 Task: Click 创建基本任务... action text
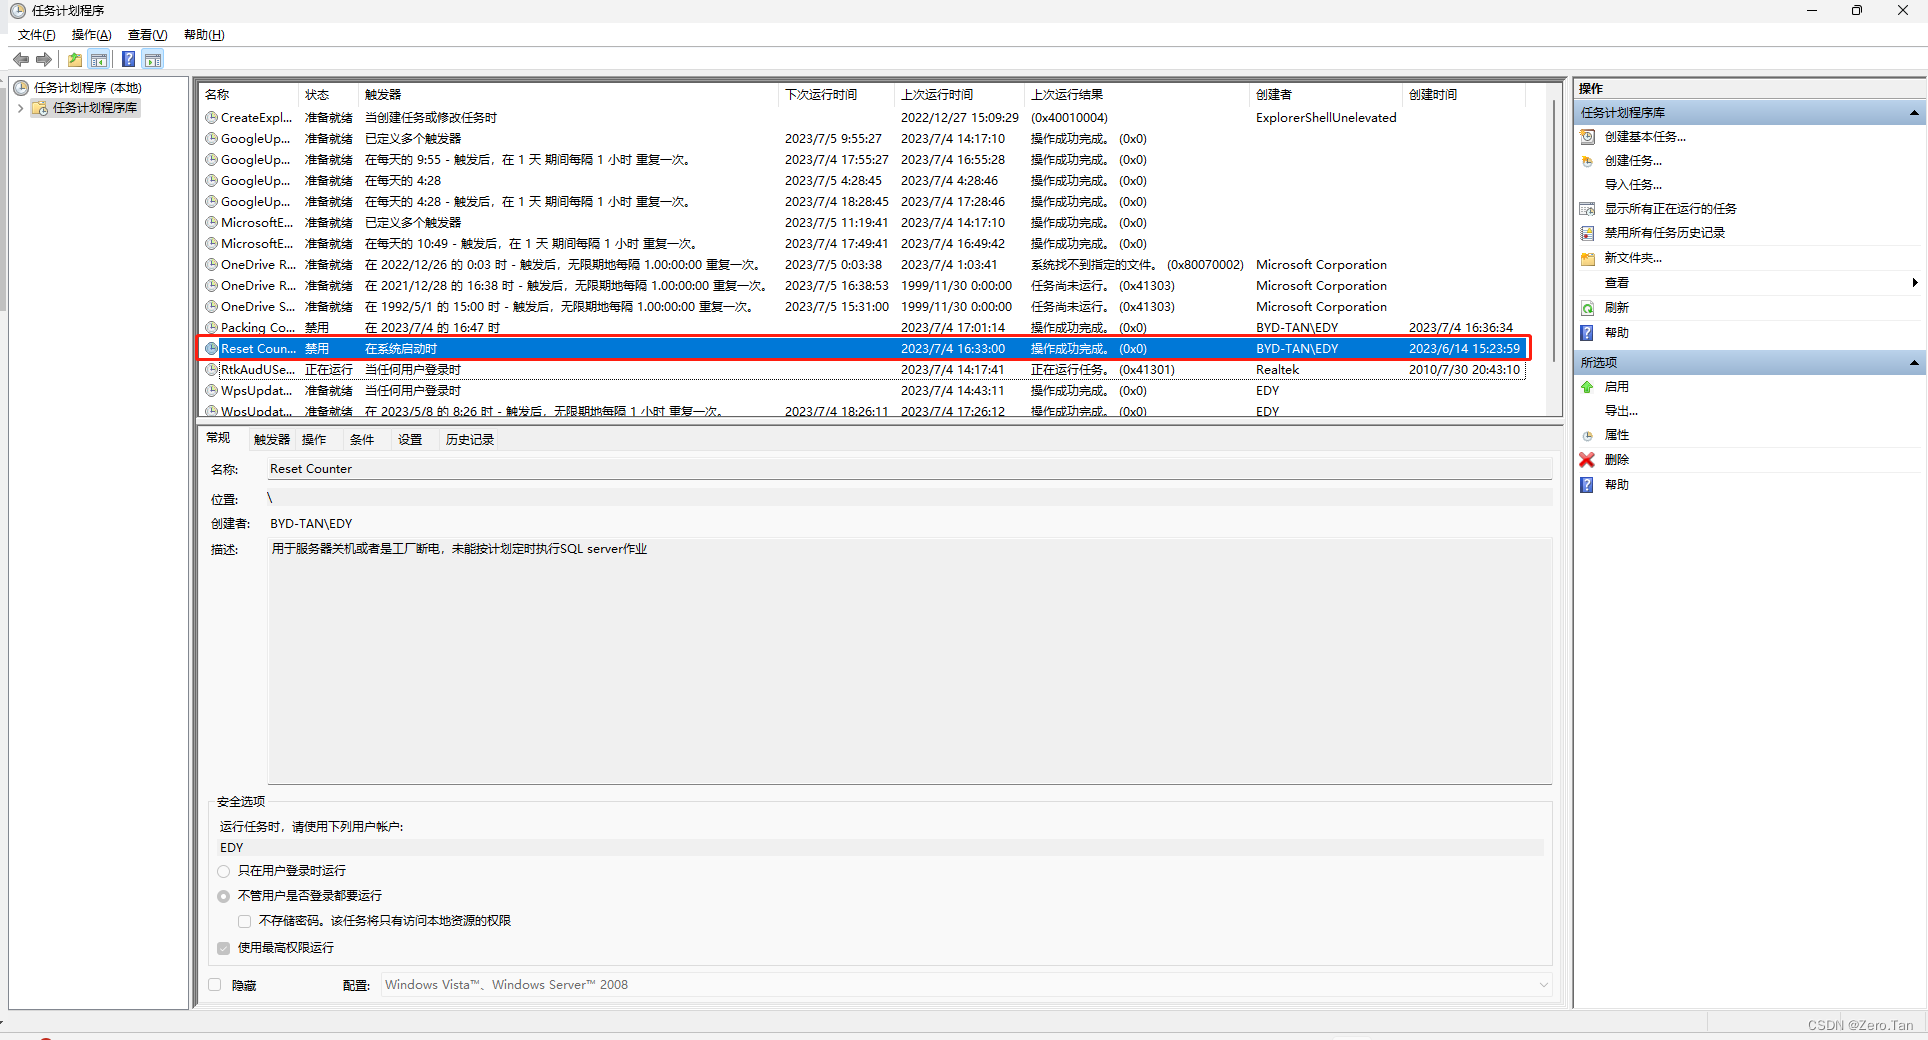pos(1645,137)
